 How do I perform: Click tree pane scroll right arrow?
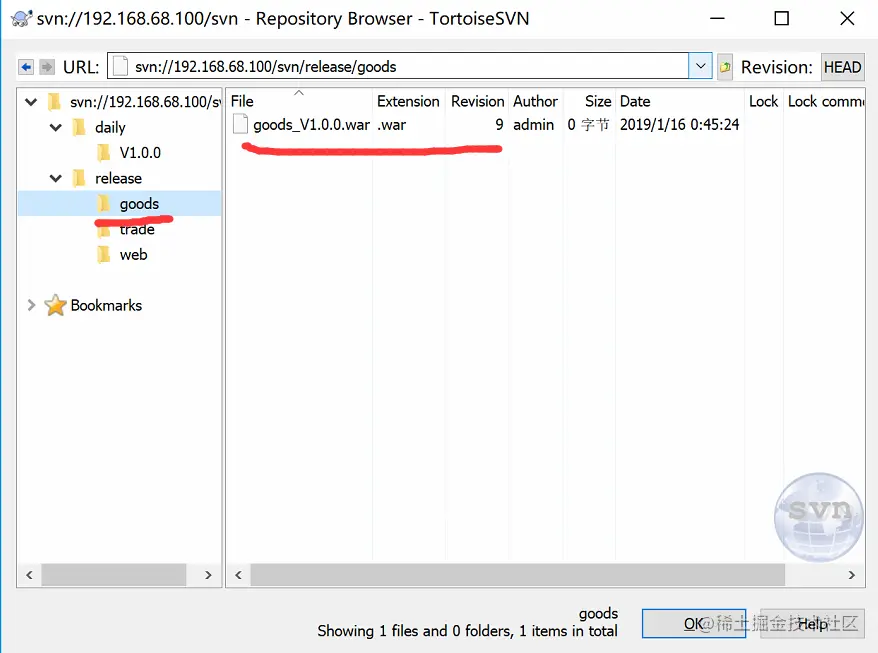point(208,575)
